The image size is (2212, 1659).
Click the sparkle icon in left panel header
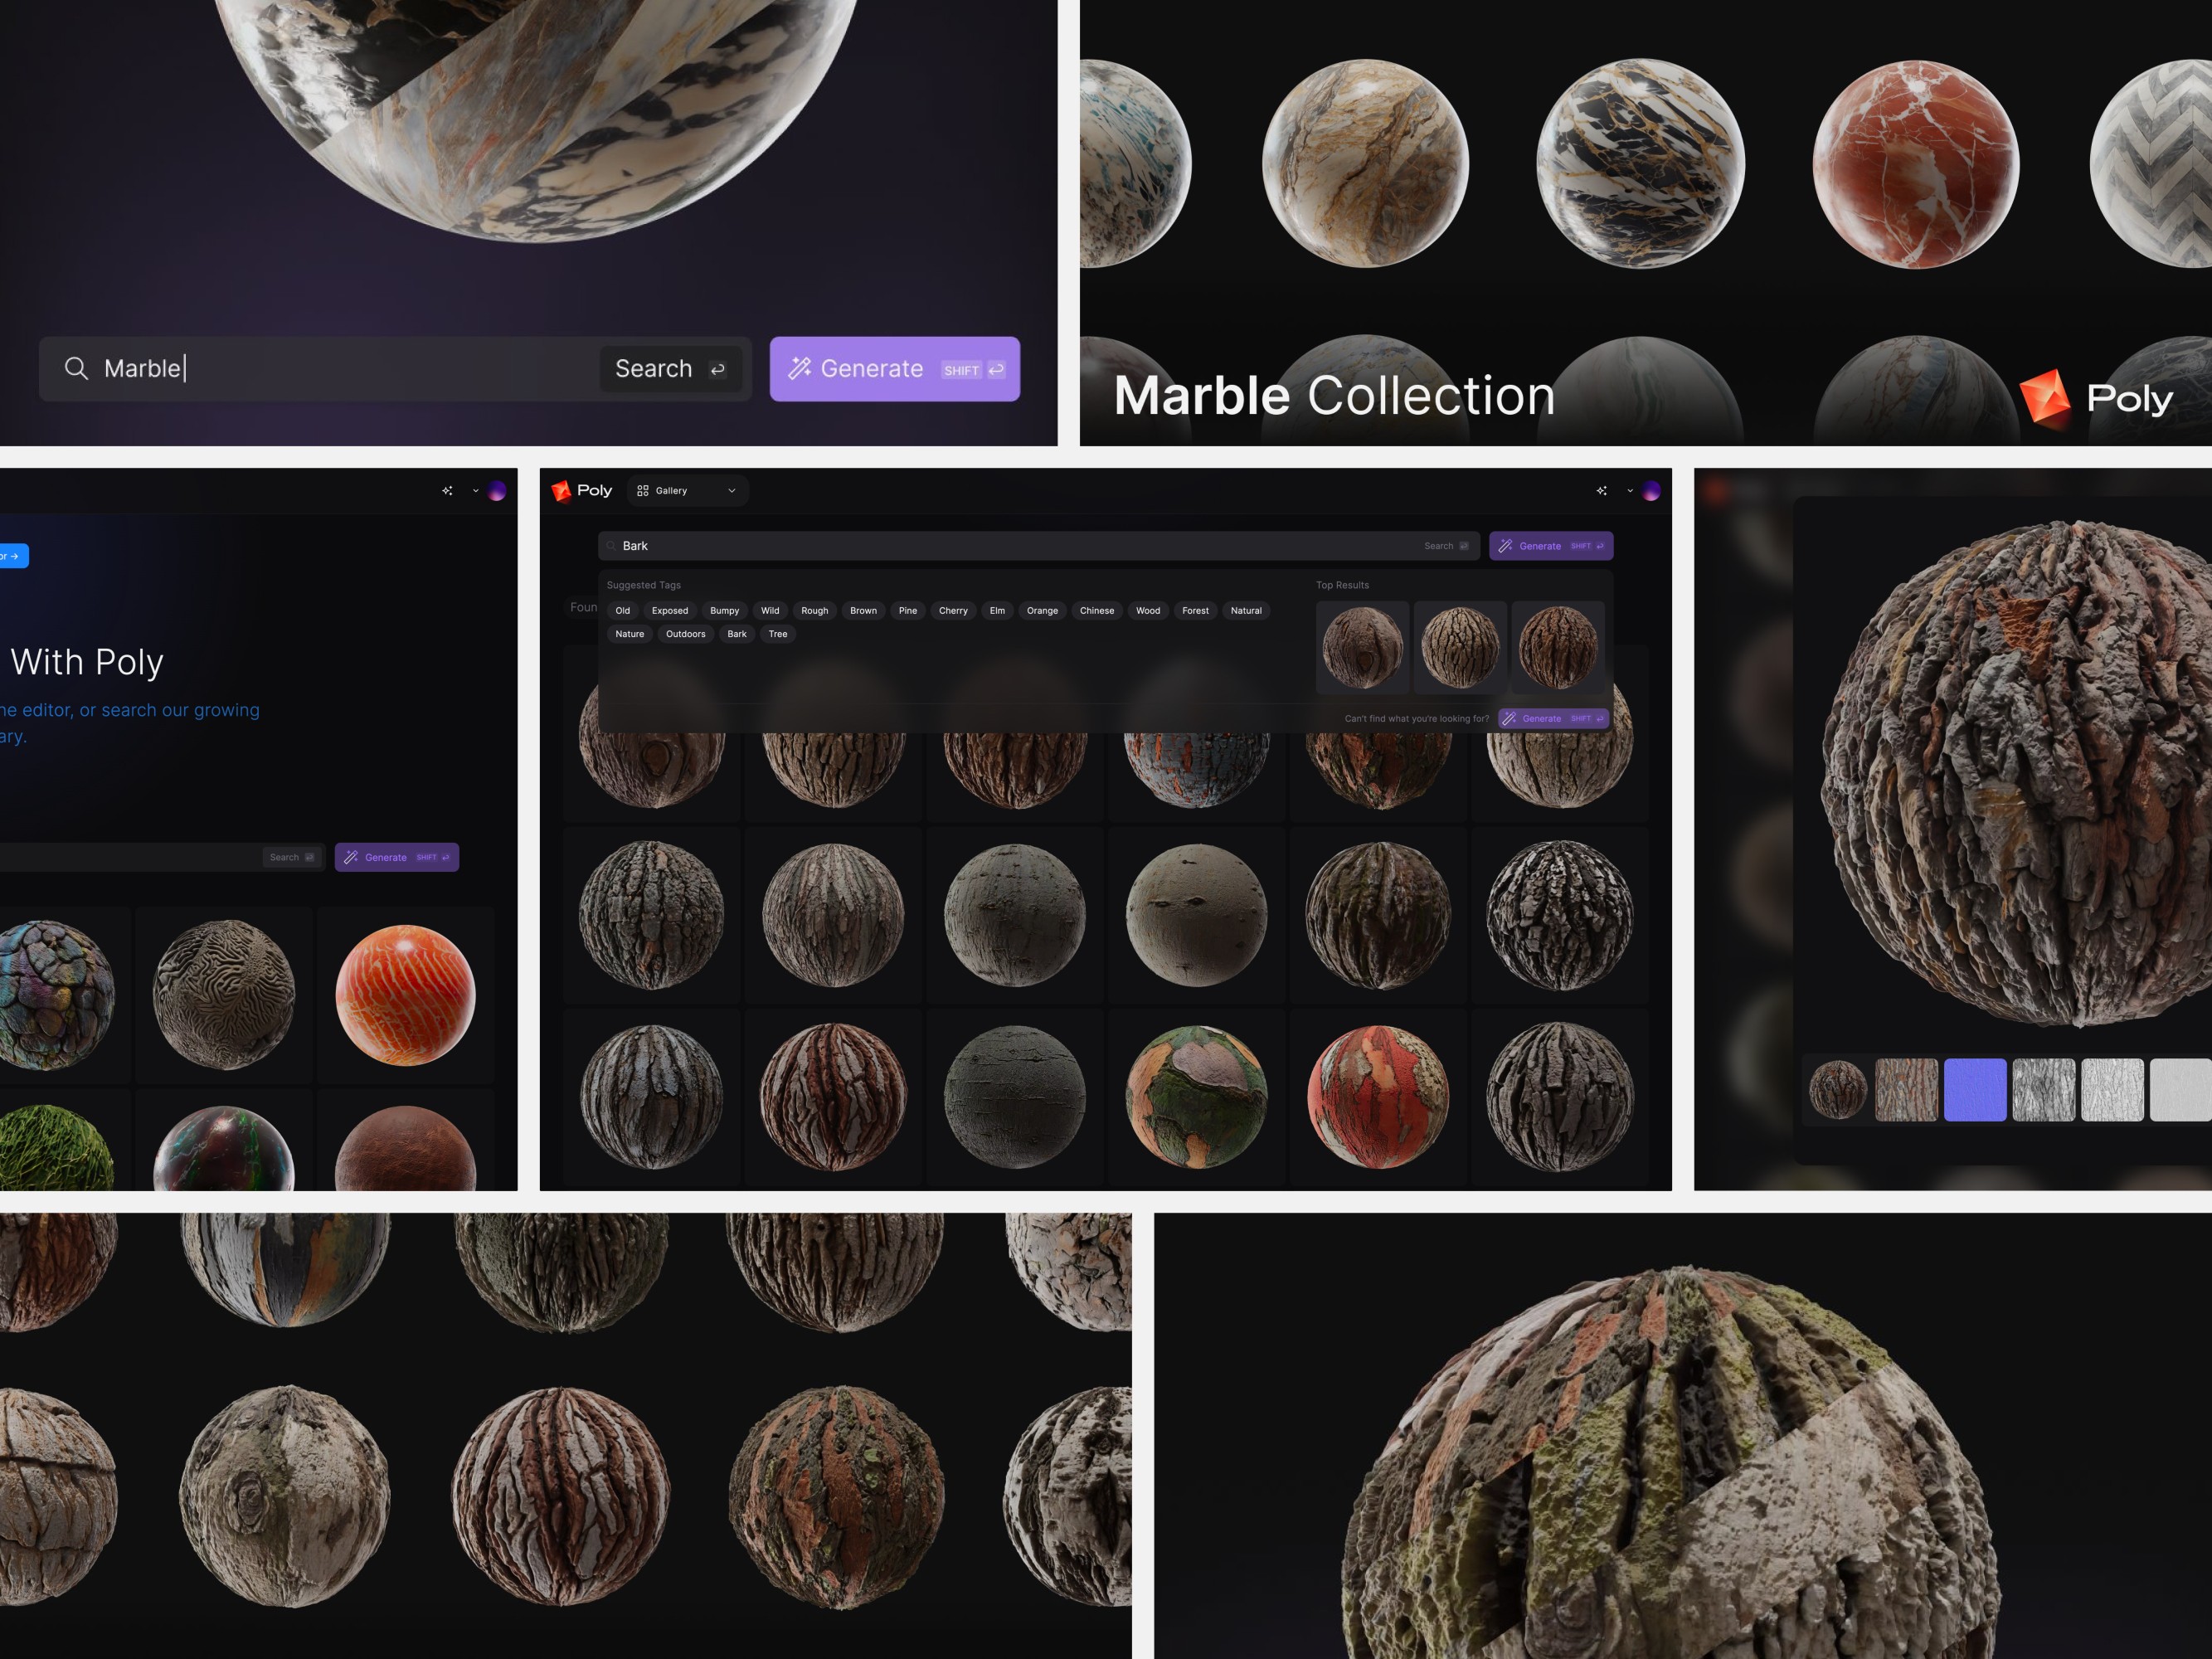447,490
